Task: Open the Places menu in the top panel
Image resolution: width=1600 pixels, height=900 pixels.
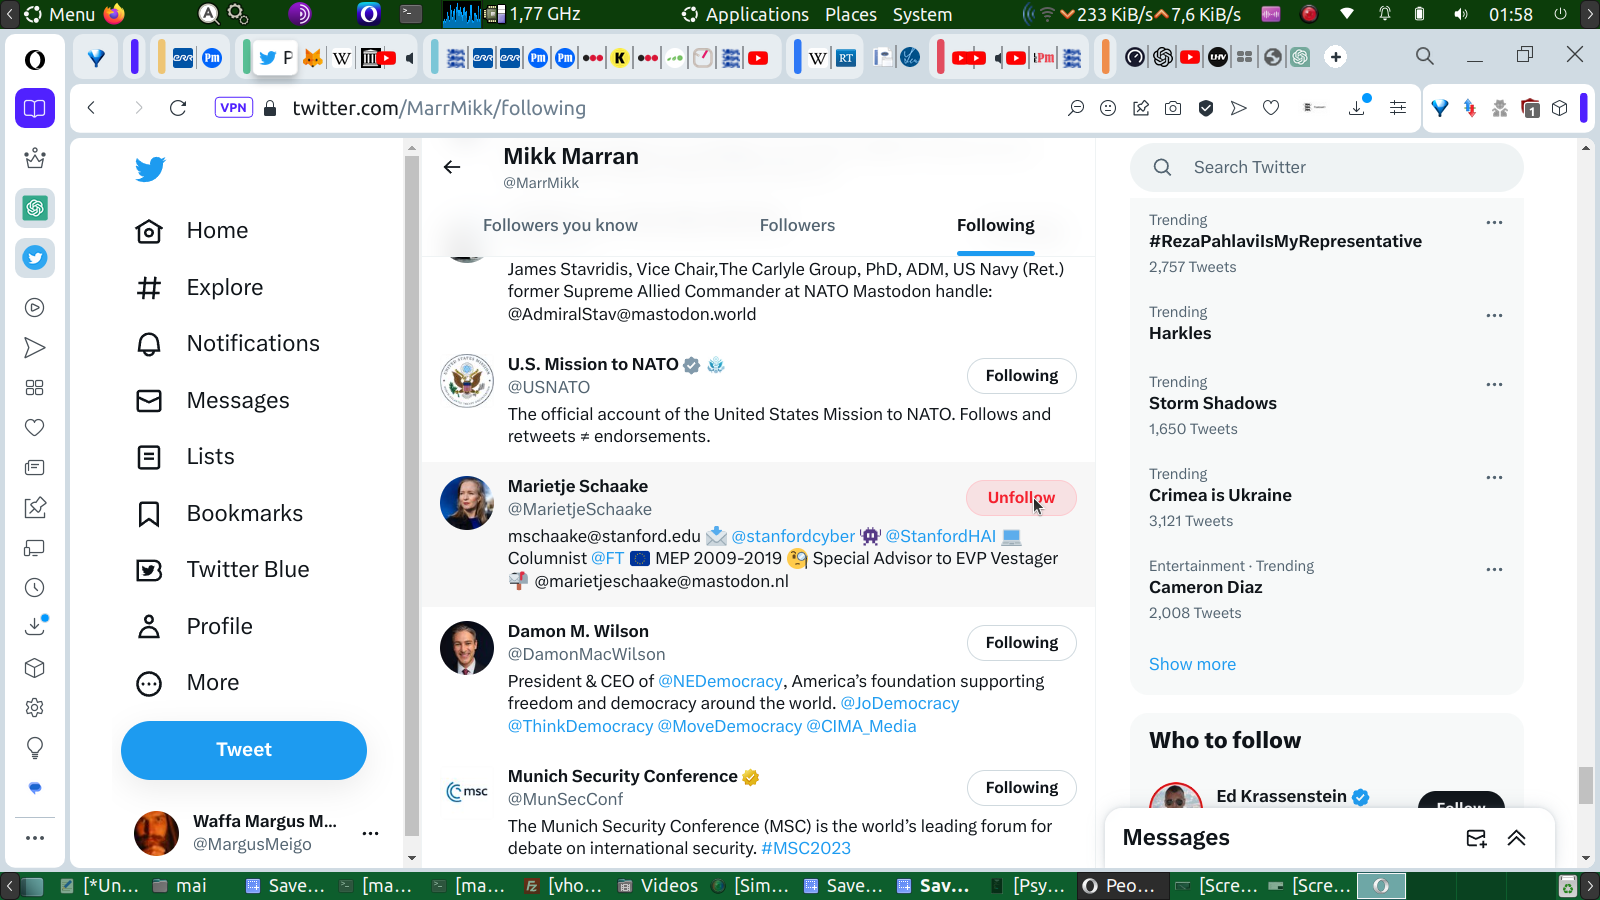Action: tap(851, 14)
